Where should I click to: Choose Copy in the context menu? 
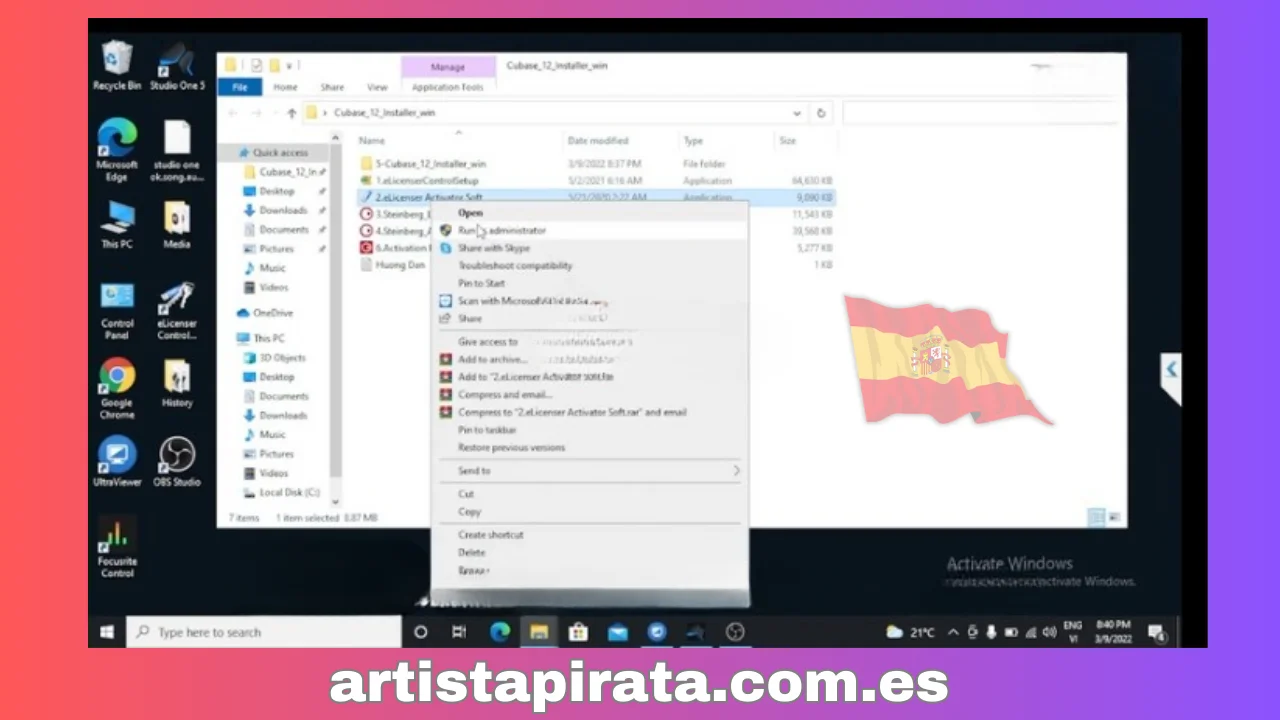(x=590, y=512)
